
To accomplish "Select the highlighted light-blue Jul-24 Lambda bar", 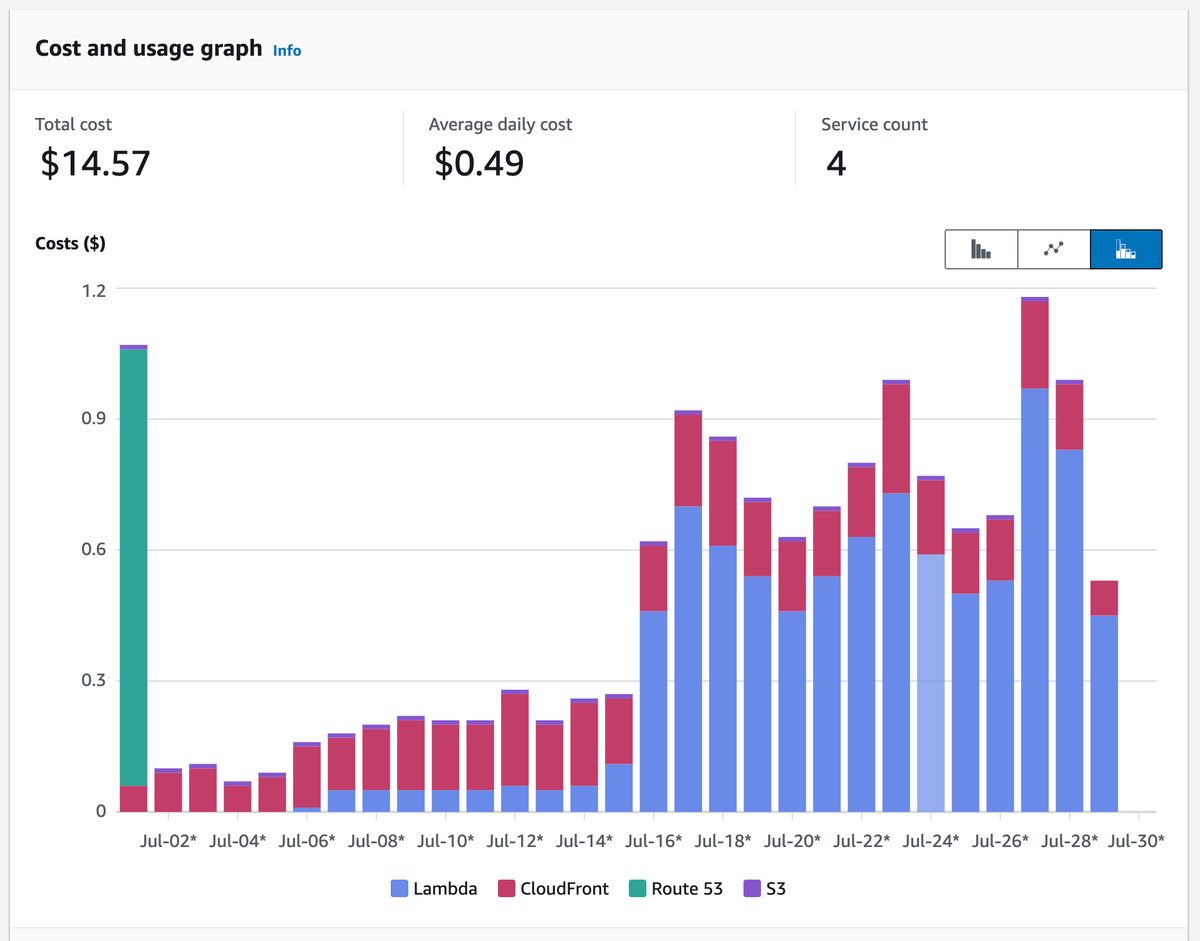I will coord(931,682).
